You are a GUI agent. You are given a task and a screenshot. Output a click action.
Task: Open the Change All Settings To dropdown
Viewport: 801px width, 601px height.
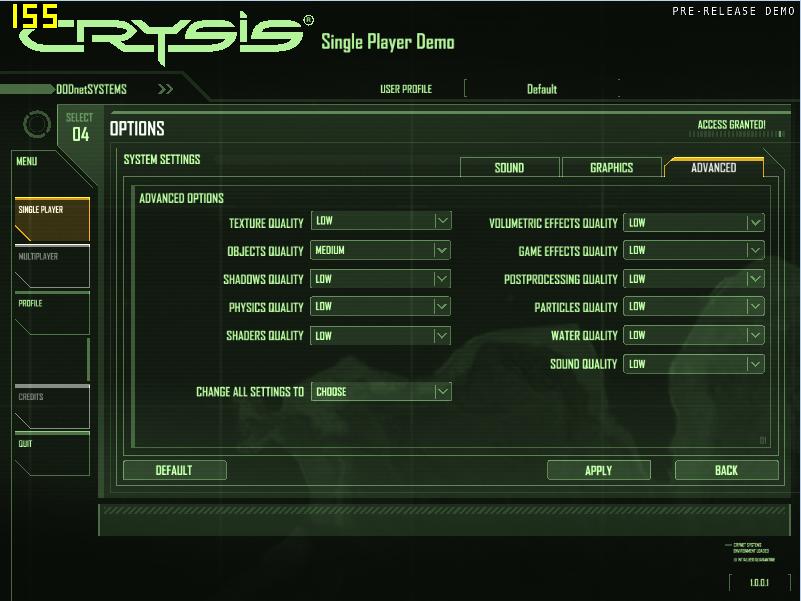[x=381, y=391]
